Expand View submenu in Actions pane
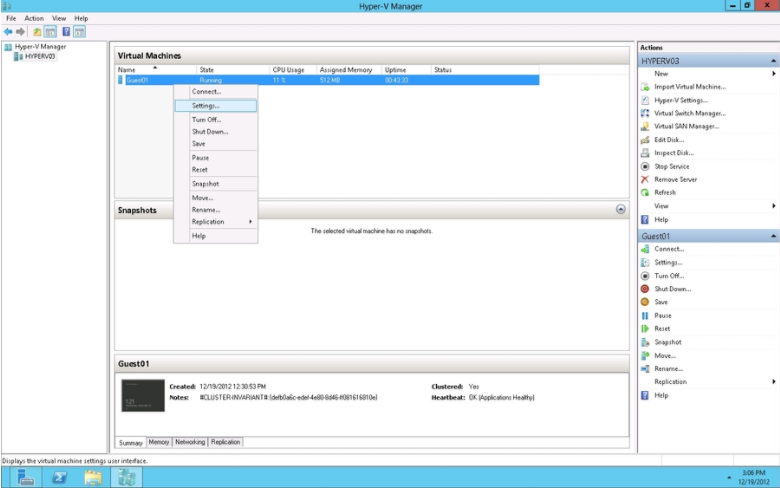The height and width of the screenshot is (488, 780). pyautogui.click(x=774, y=206)
